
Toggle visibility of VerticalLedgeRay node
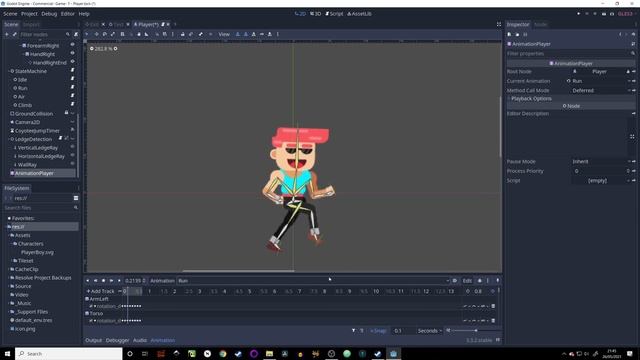coord(72,147)
